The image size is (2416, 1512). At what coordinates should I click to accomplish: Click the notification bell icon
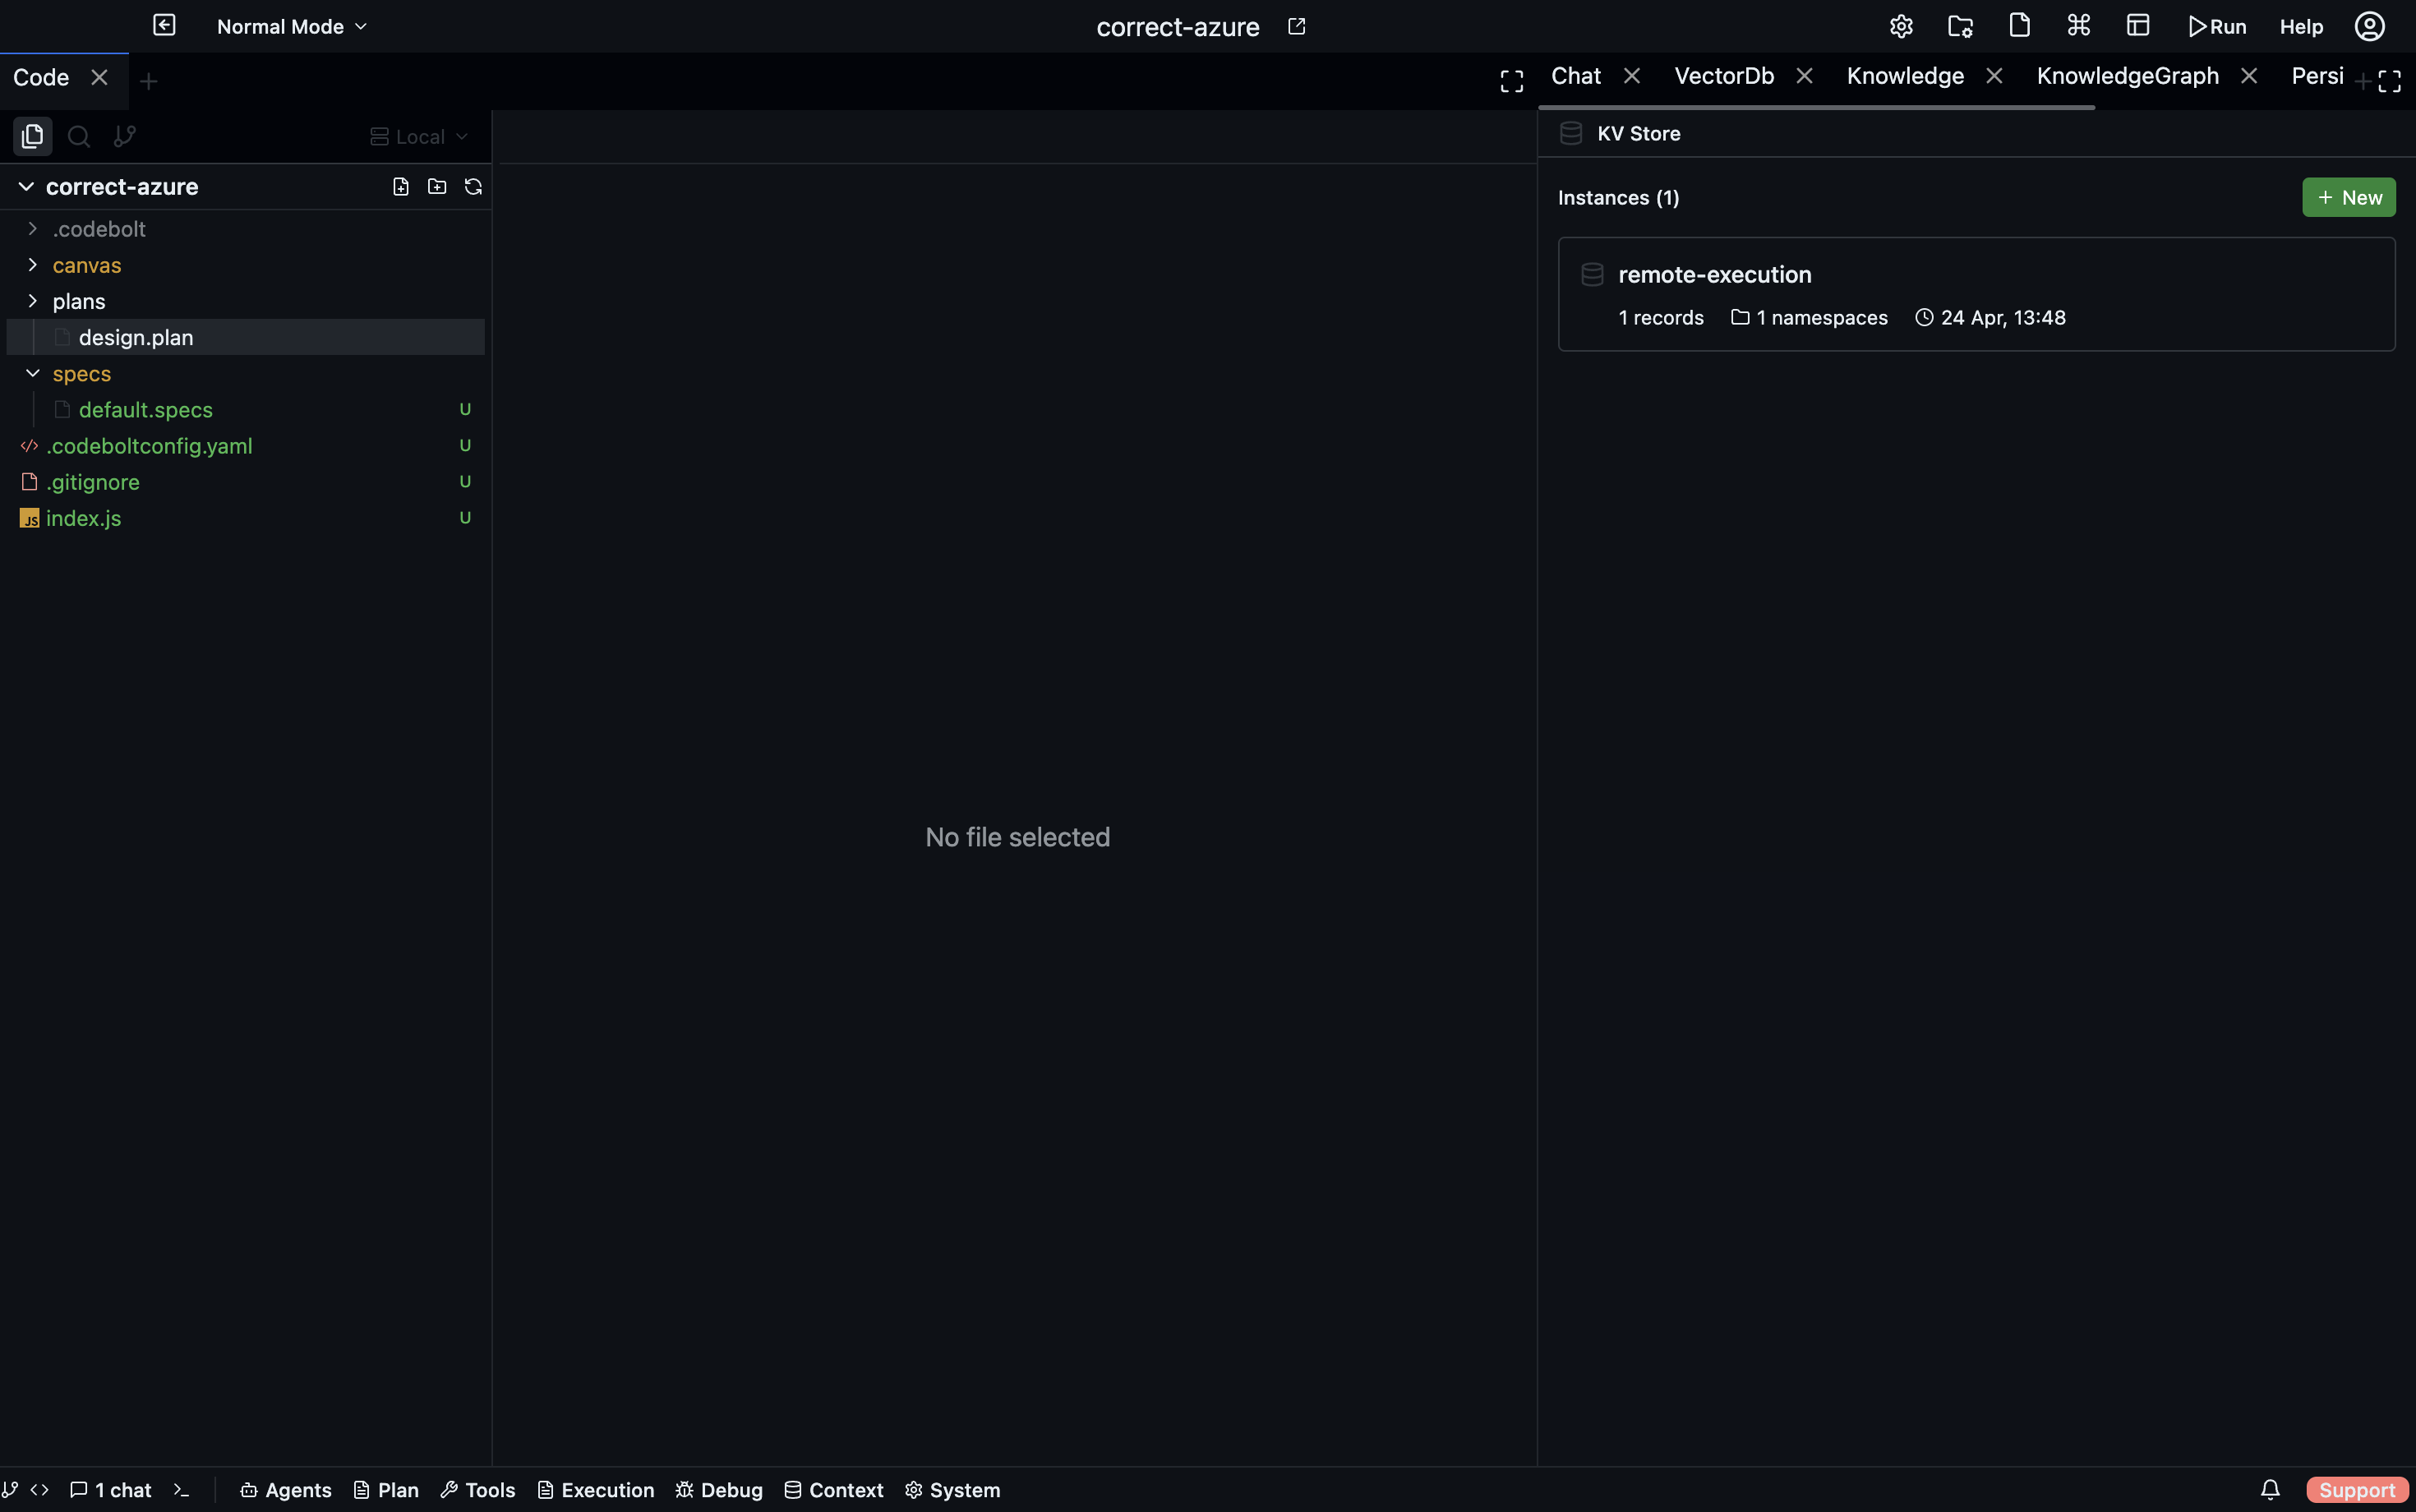coord(2270,1490)
